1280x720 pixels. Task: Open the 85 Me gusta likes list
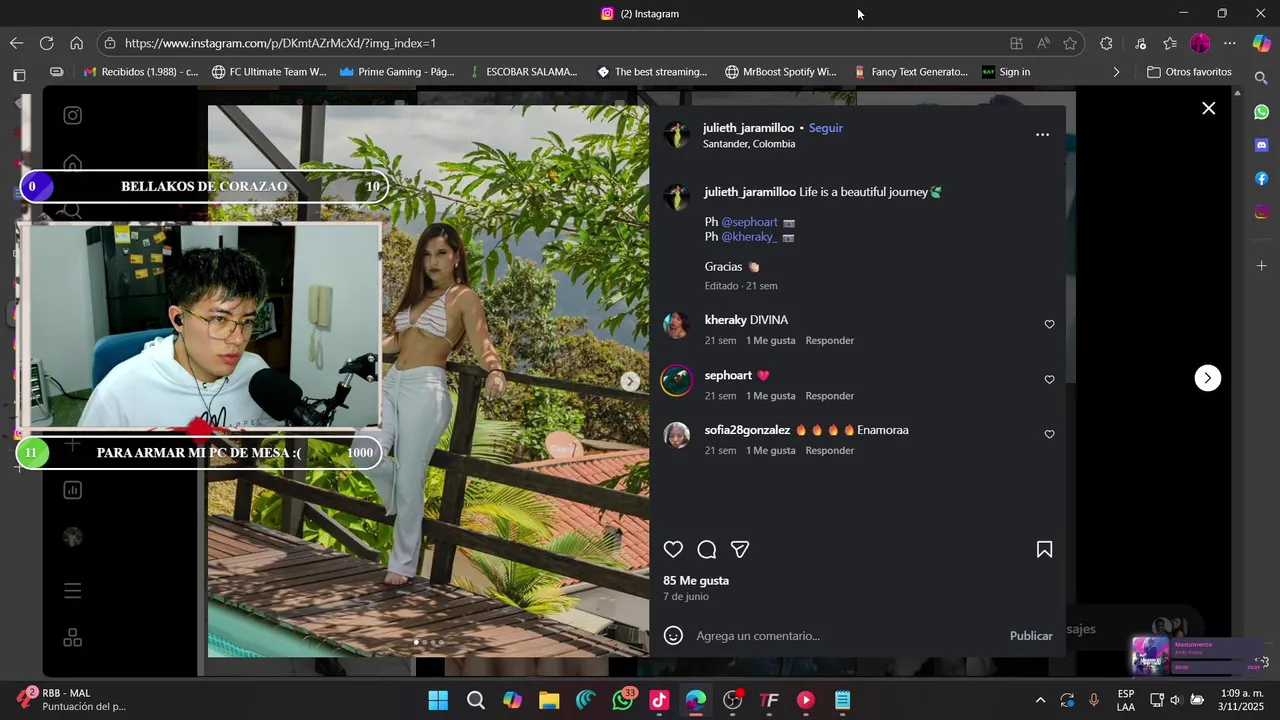(x=696, y=580)
